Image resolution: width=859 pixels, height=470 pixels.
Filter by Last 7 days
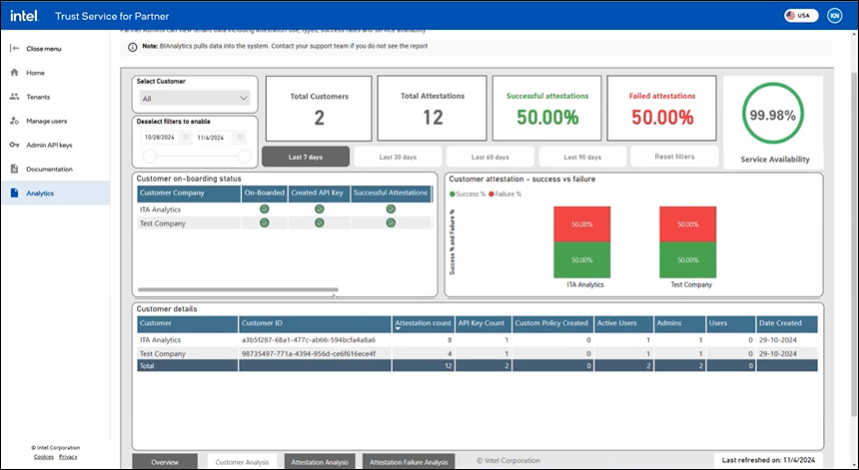tap(306, 157)
